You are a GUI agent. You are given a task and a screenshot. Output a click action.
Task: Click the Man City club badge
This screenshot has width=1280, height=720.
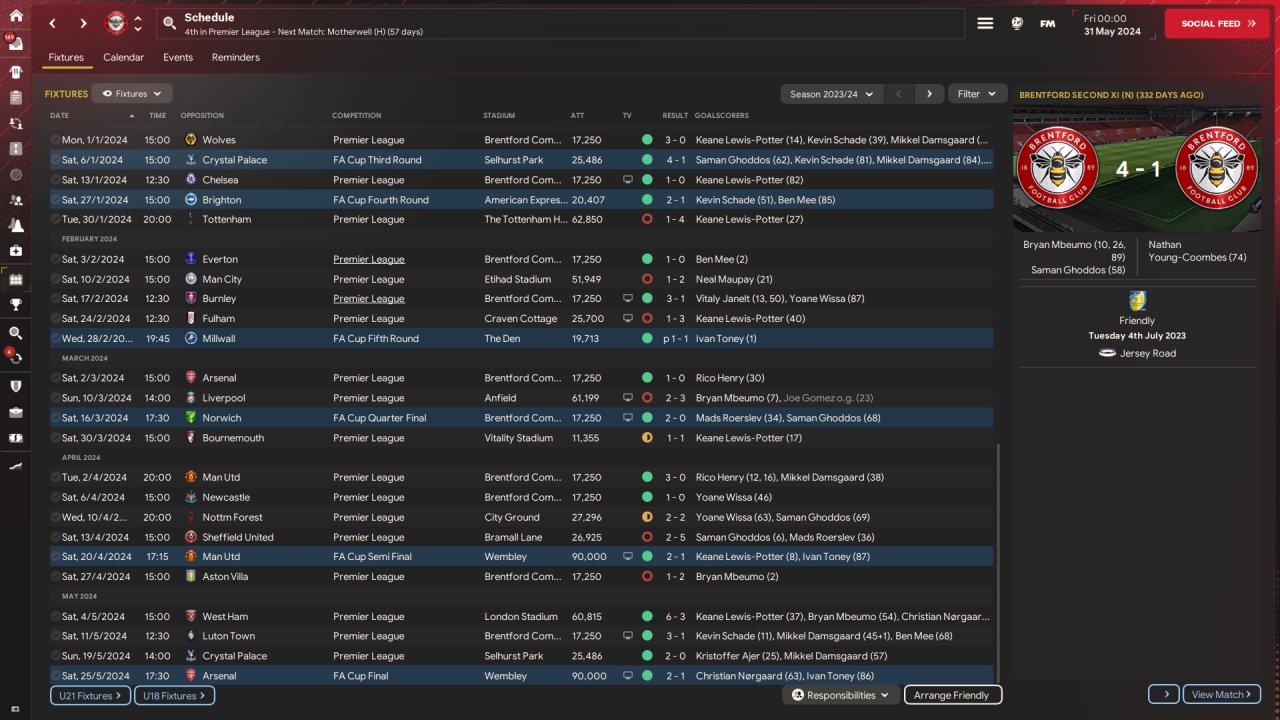click(x=190, y=279)
